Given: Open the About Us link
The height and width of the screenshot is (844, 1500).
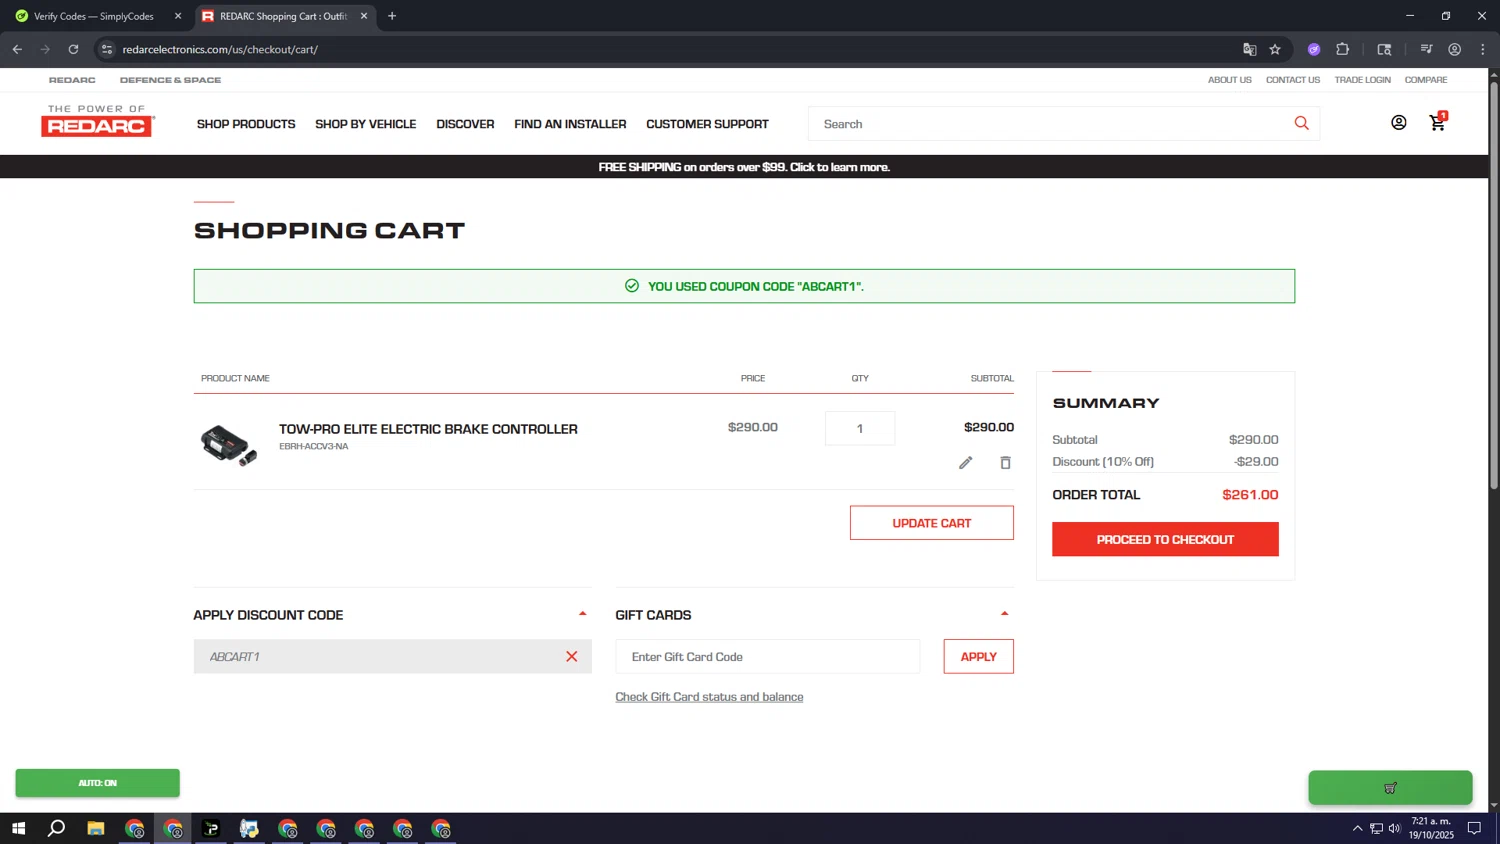Looking at the screenshot, I should point(1229,80).
